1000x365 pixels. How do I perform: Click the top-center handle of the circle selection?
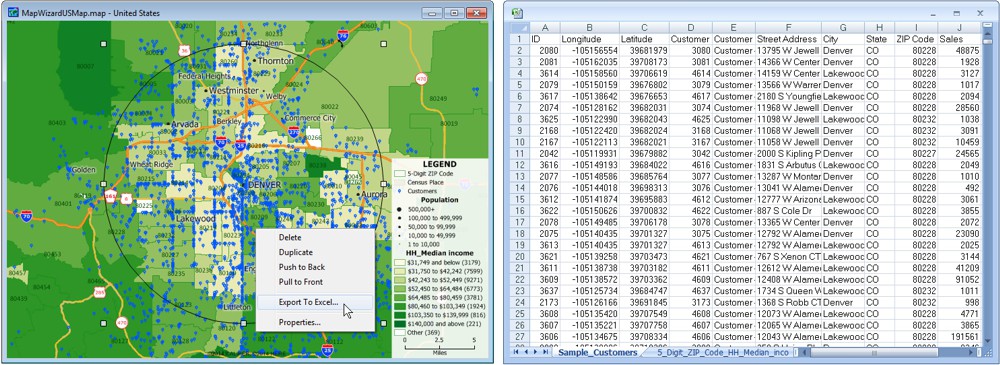(243, 44)
